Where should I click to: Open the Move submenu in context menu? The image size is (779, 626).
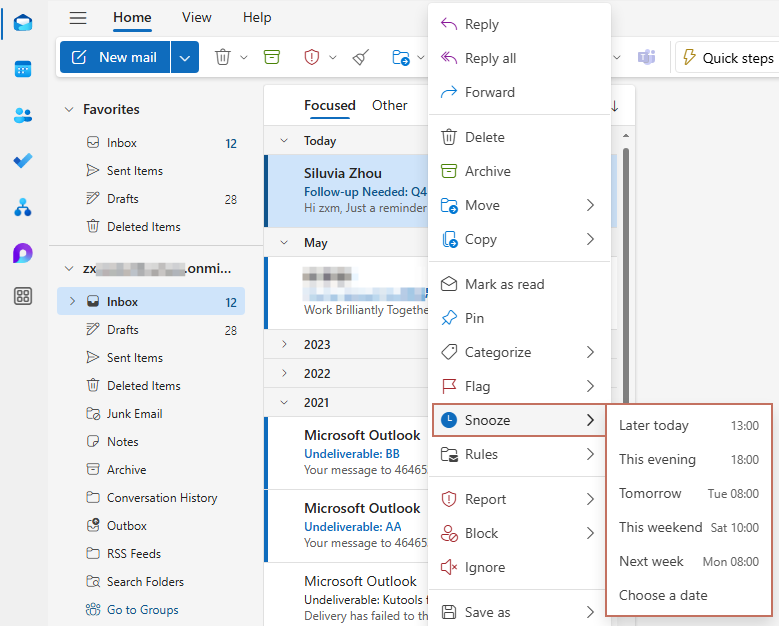pos(519,205)
